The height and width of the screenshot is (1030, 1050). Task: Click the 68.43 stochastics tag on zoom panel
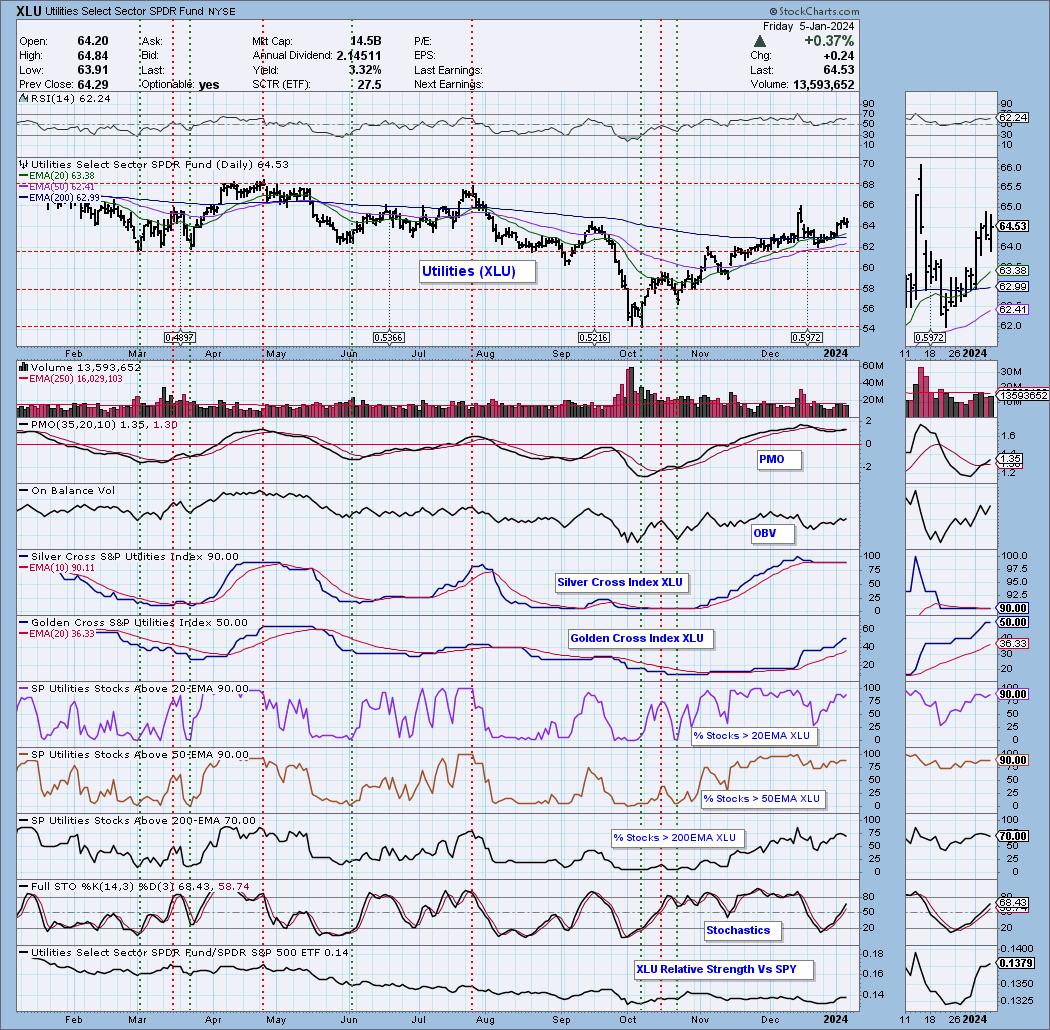pyautogui.click(x=1013, y=903)
